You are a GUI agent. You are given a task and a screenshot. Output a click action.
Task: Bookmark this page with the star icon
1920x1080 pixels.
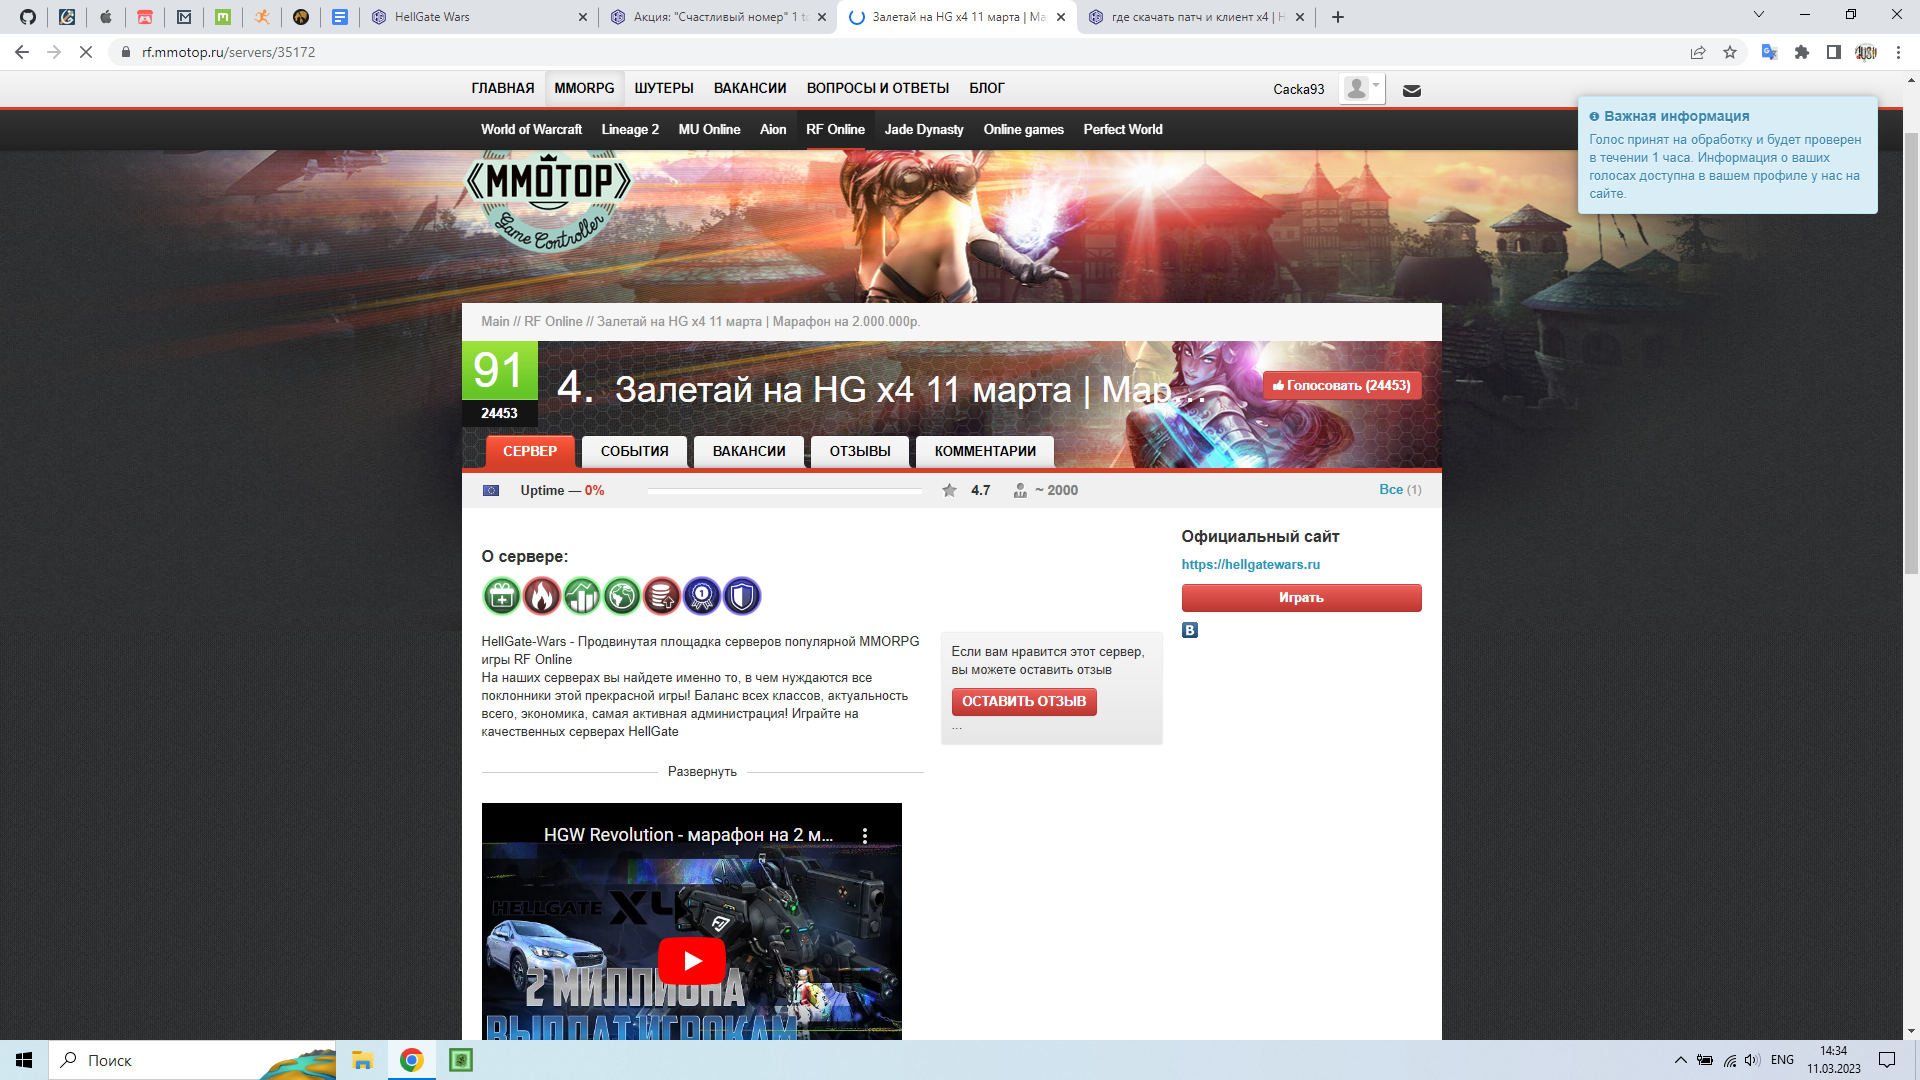click(1730, 52)
